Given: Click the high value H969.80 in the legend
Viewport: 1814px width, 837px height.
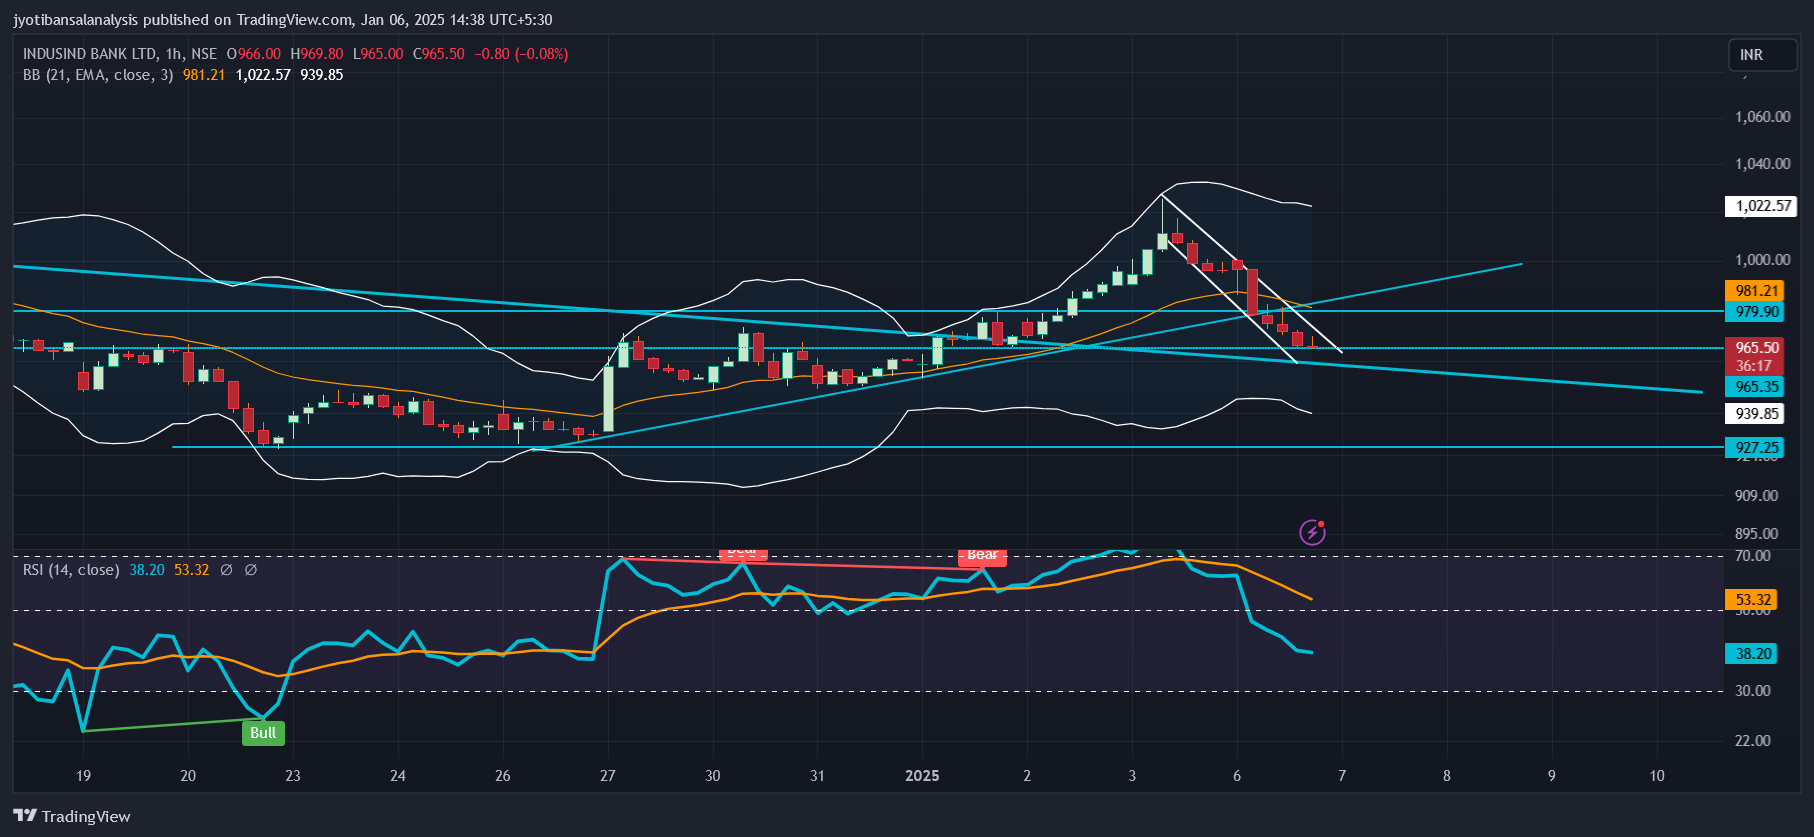Looking at the screenshot, I should click(x=317, y=54).
